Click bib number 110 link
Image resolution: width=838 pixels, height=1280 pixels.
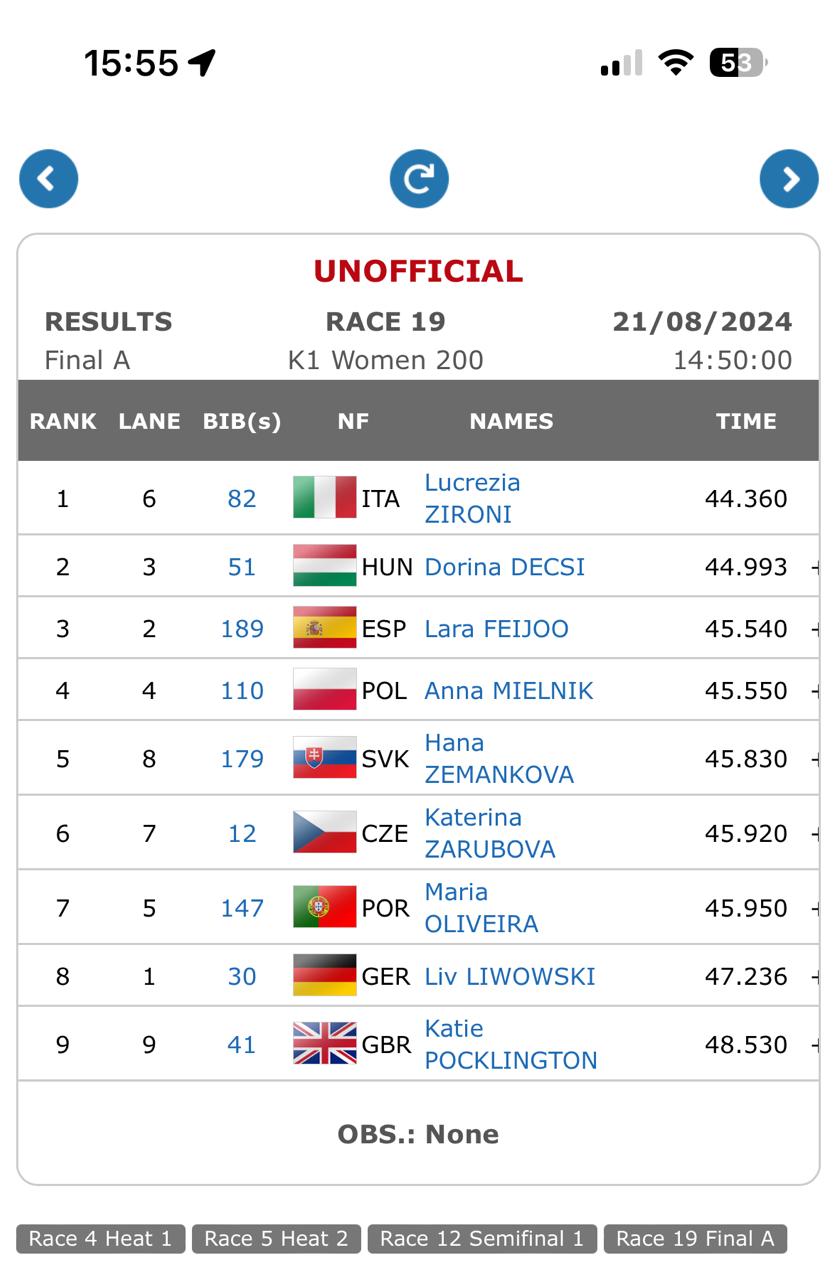coord(242,691)
